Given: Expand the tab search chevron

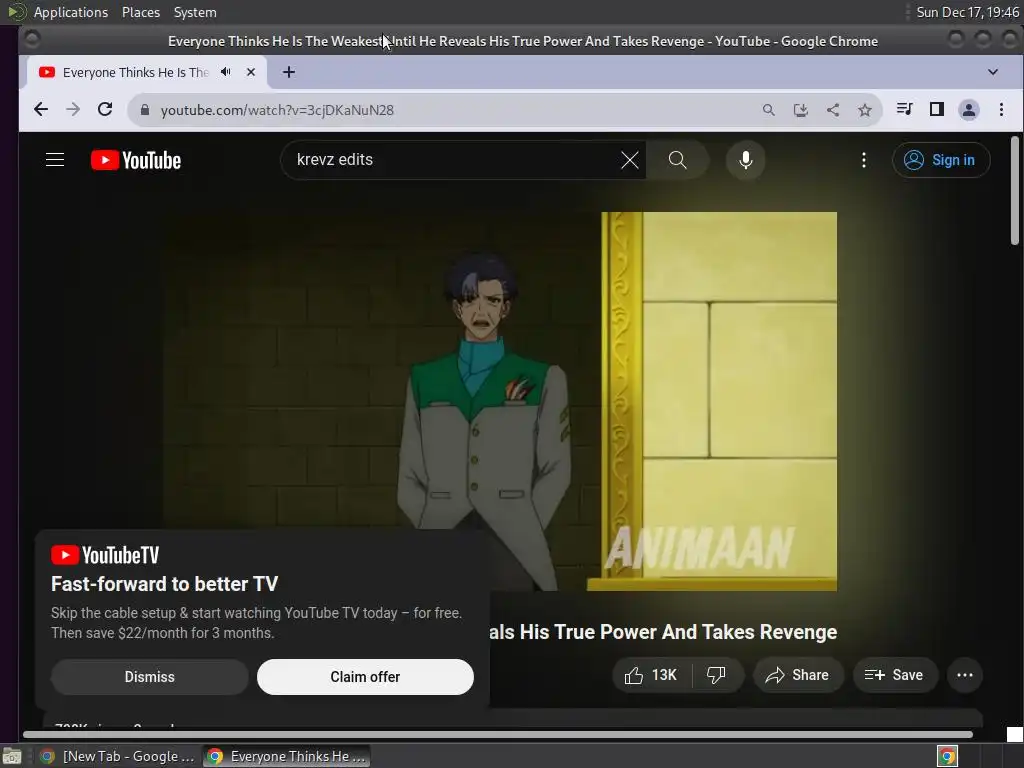Looking at the screenshot, I should (993, 72).
